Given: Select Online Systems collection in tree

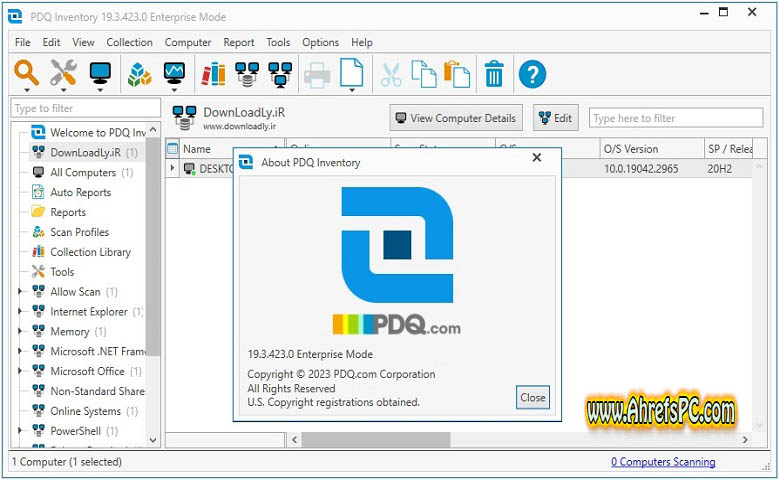Looking at the screenshot, I should pyautogui.click(x=85, y=411).
